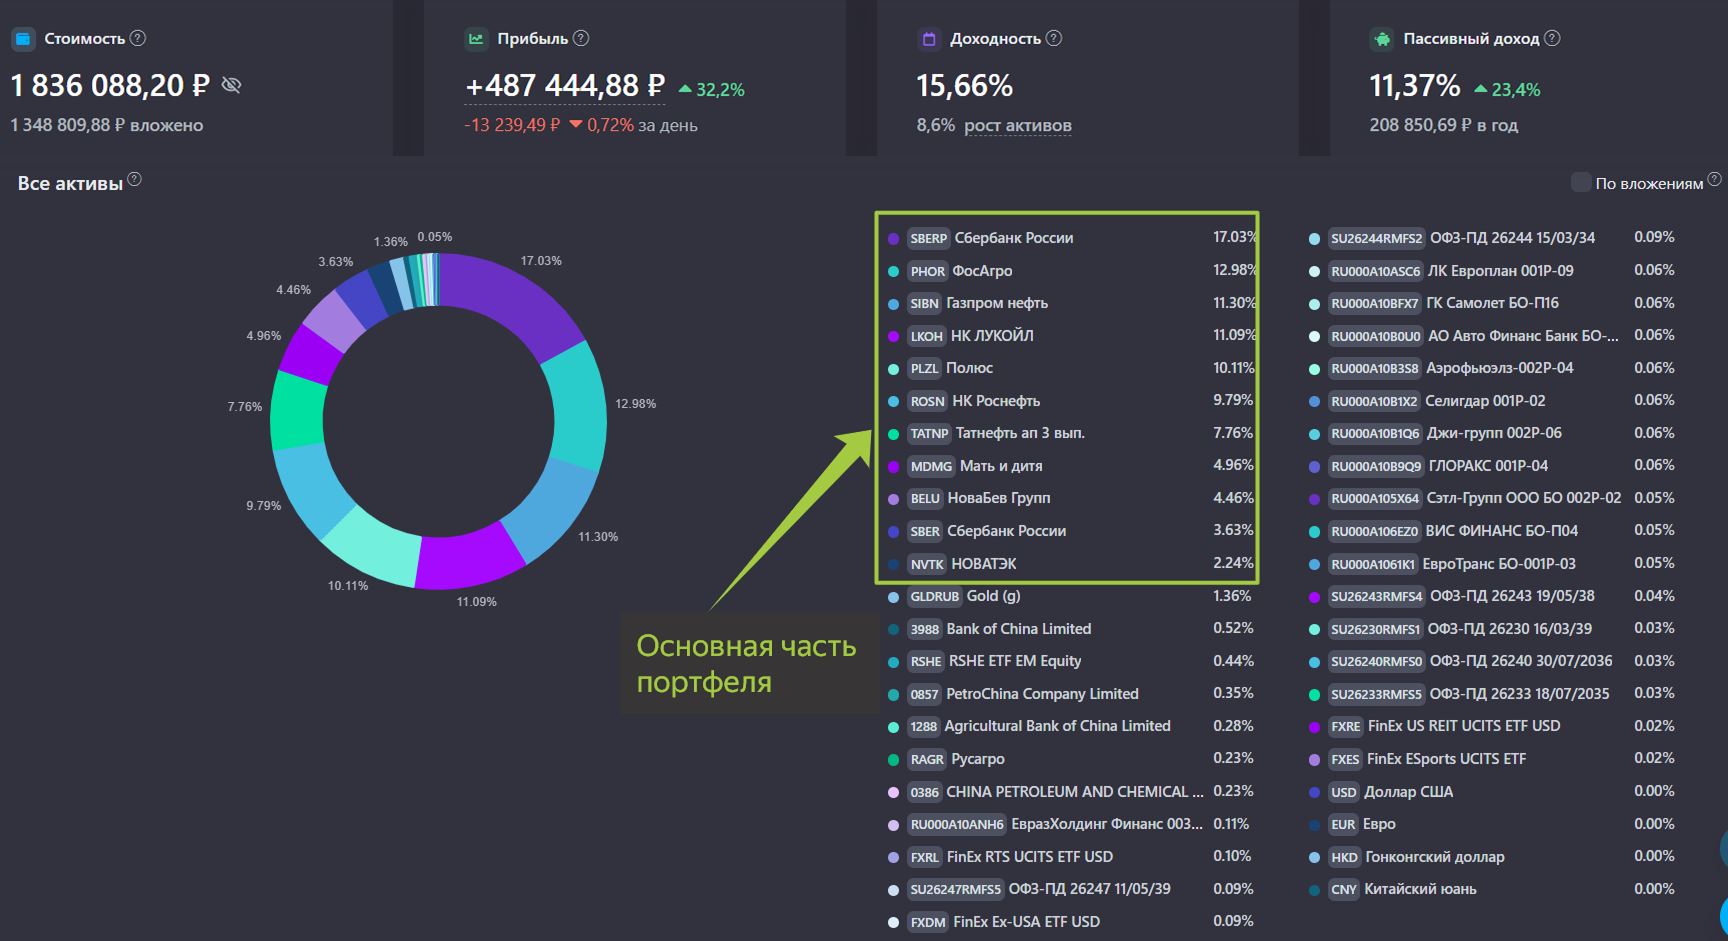Image resolution: width=1728 pixels, height=941 pixels.
Task: Open ЛК Европлан 001Р-09 row
Action: click(1491, 271)
